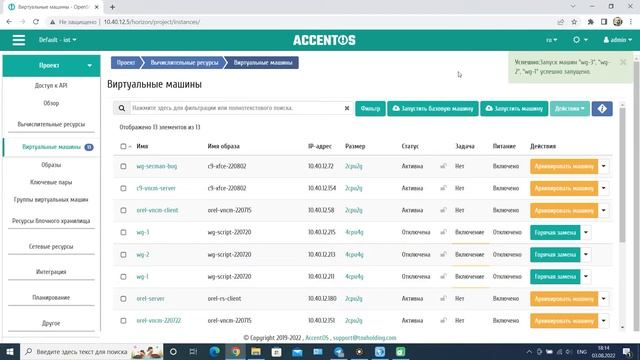640x360 pixels.
Task: Open Образы in sidebar
Action: point(51,165)
